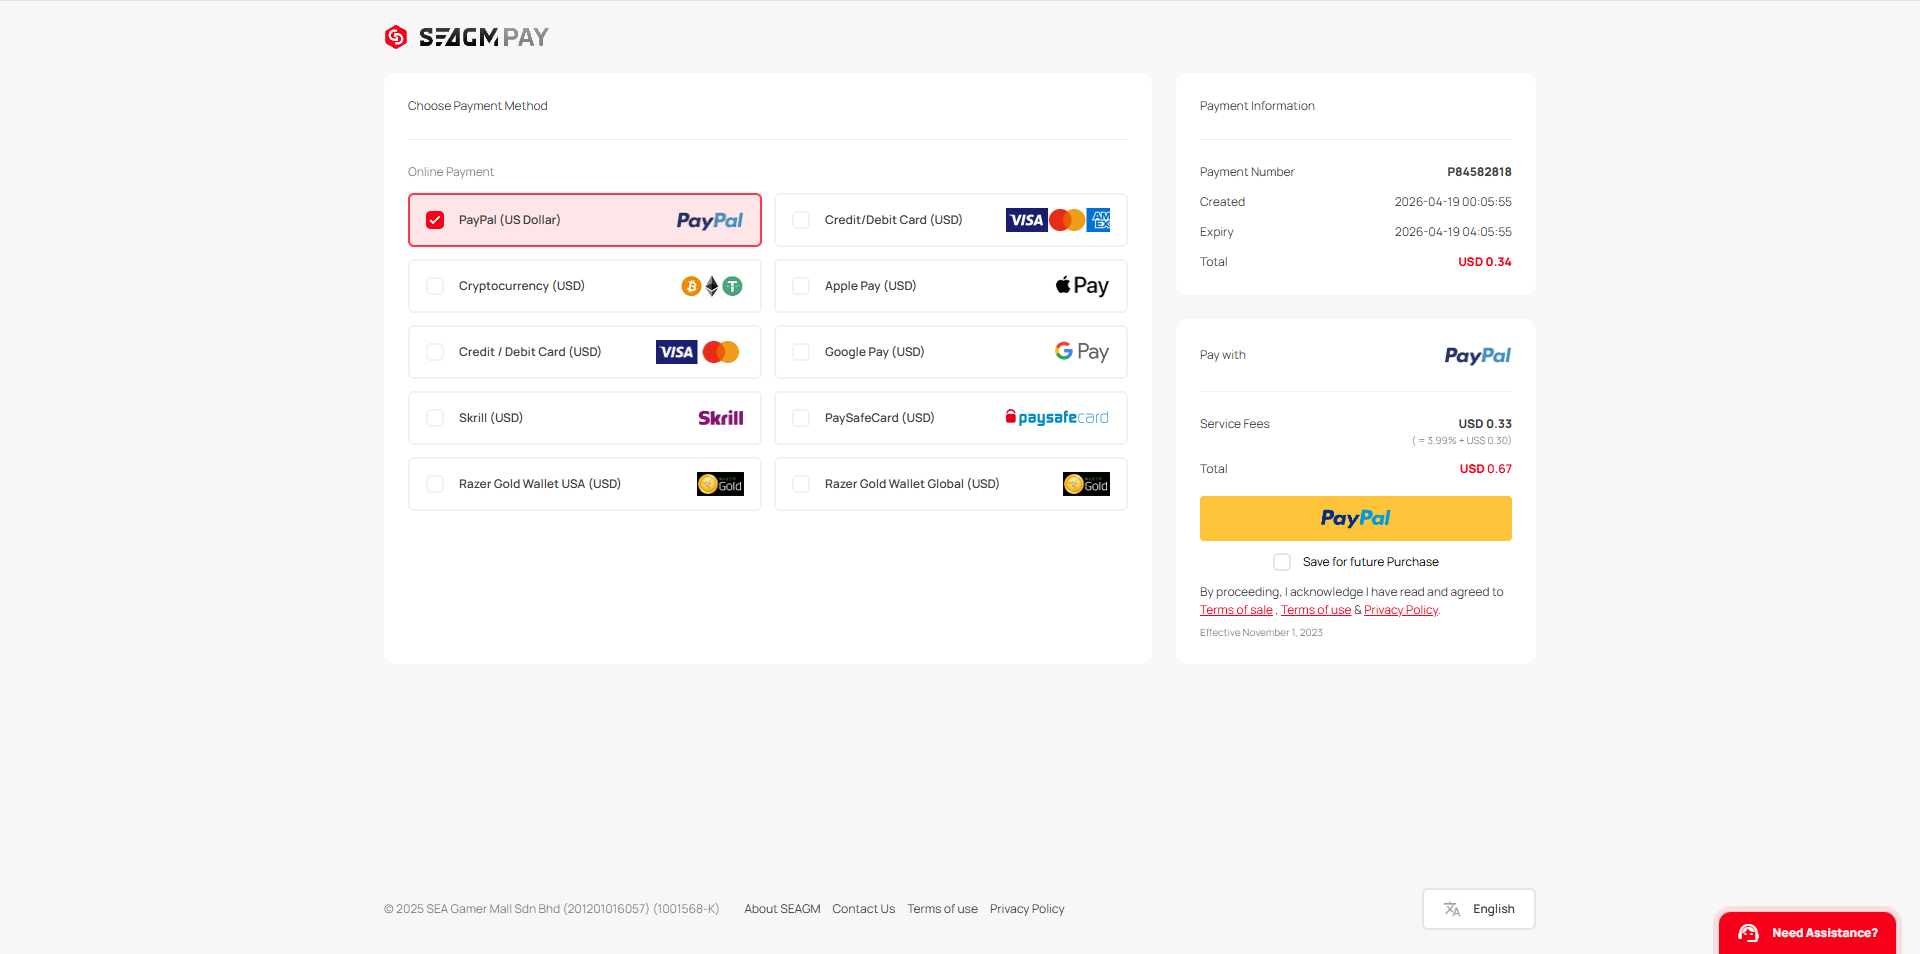Open Terms of use link in payment panel
The width and height of the screenshot is (1920, 954).
(x=1316, y=610)
